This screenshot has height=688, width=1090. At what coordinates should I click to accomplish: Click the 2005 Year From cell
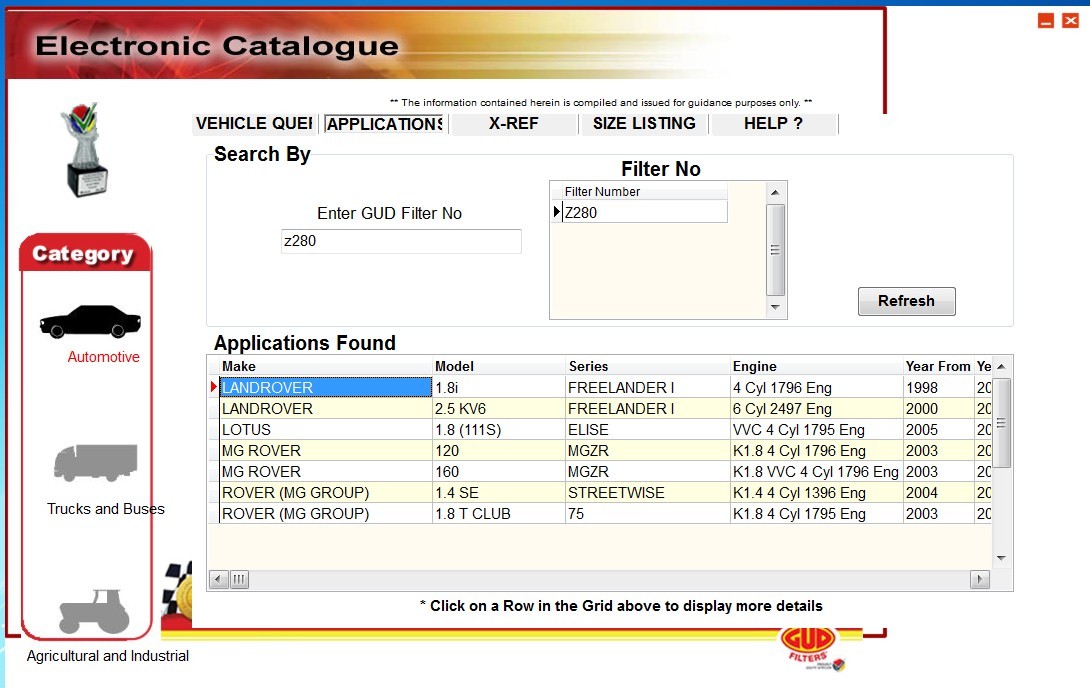coord(938,429)
